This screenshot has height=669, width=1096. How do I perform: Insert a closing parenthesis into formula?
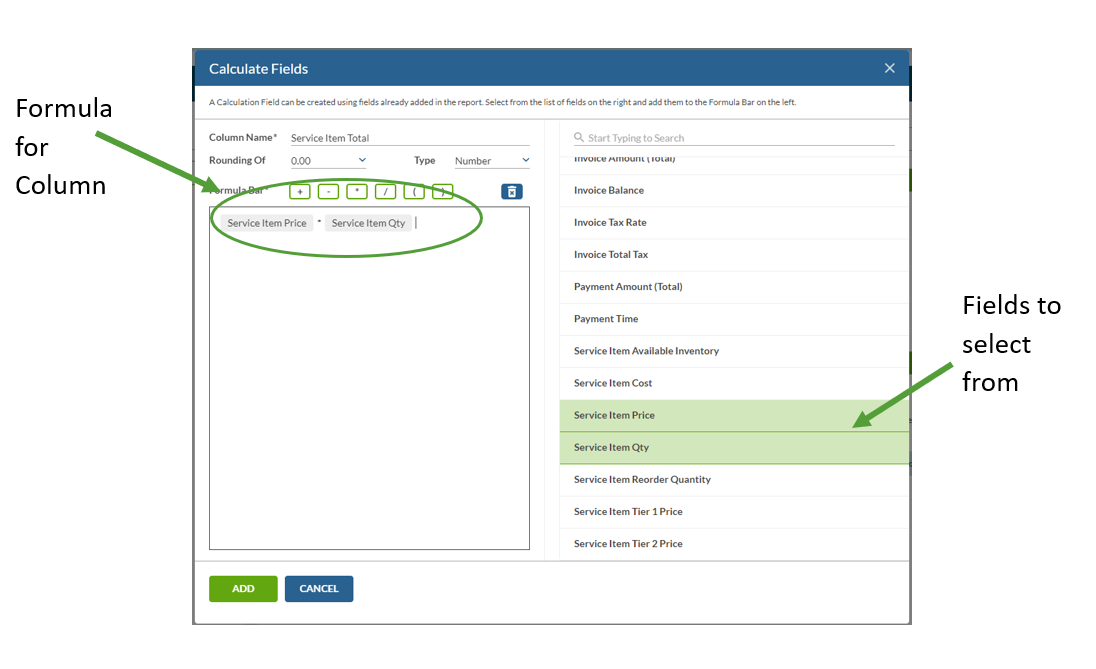coord(442,192)
